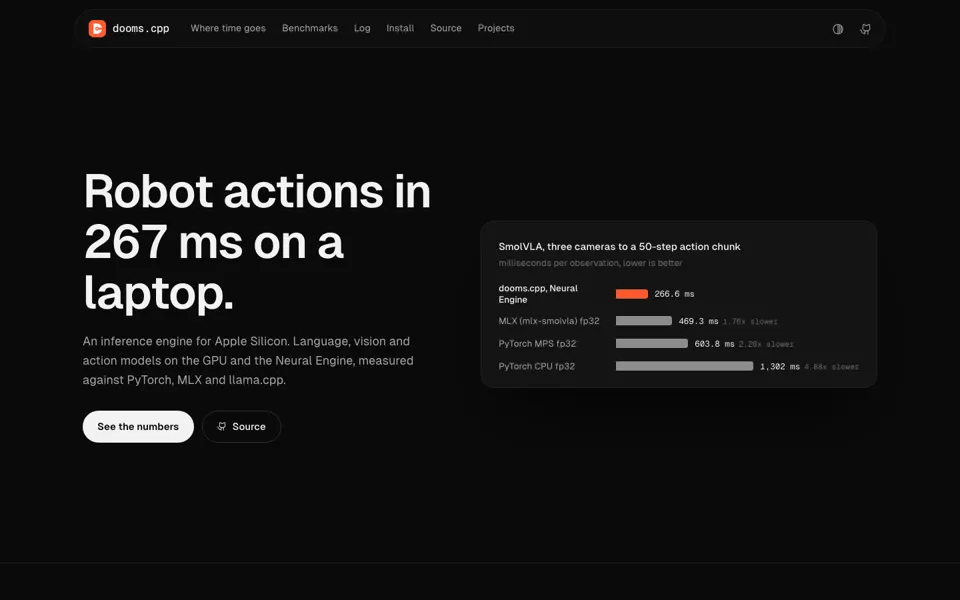Open the GitHub icon in navbar
The height and width of the screenshot is (600, 960).
click(x=865, y=29)
